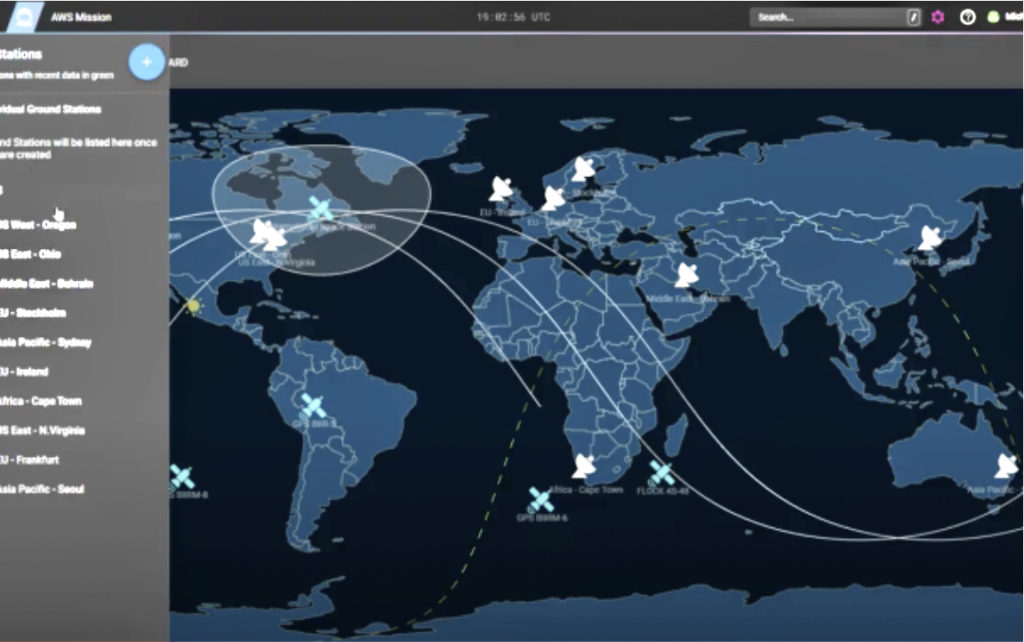The image size is (1024, 642).
Task: Click the Africa - Cape Town antenna icon
Action: [584, 466]
